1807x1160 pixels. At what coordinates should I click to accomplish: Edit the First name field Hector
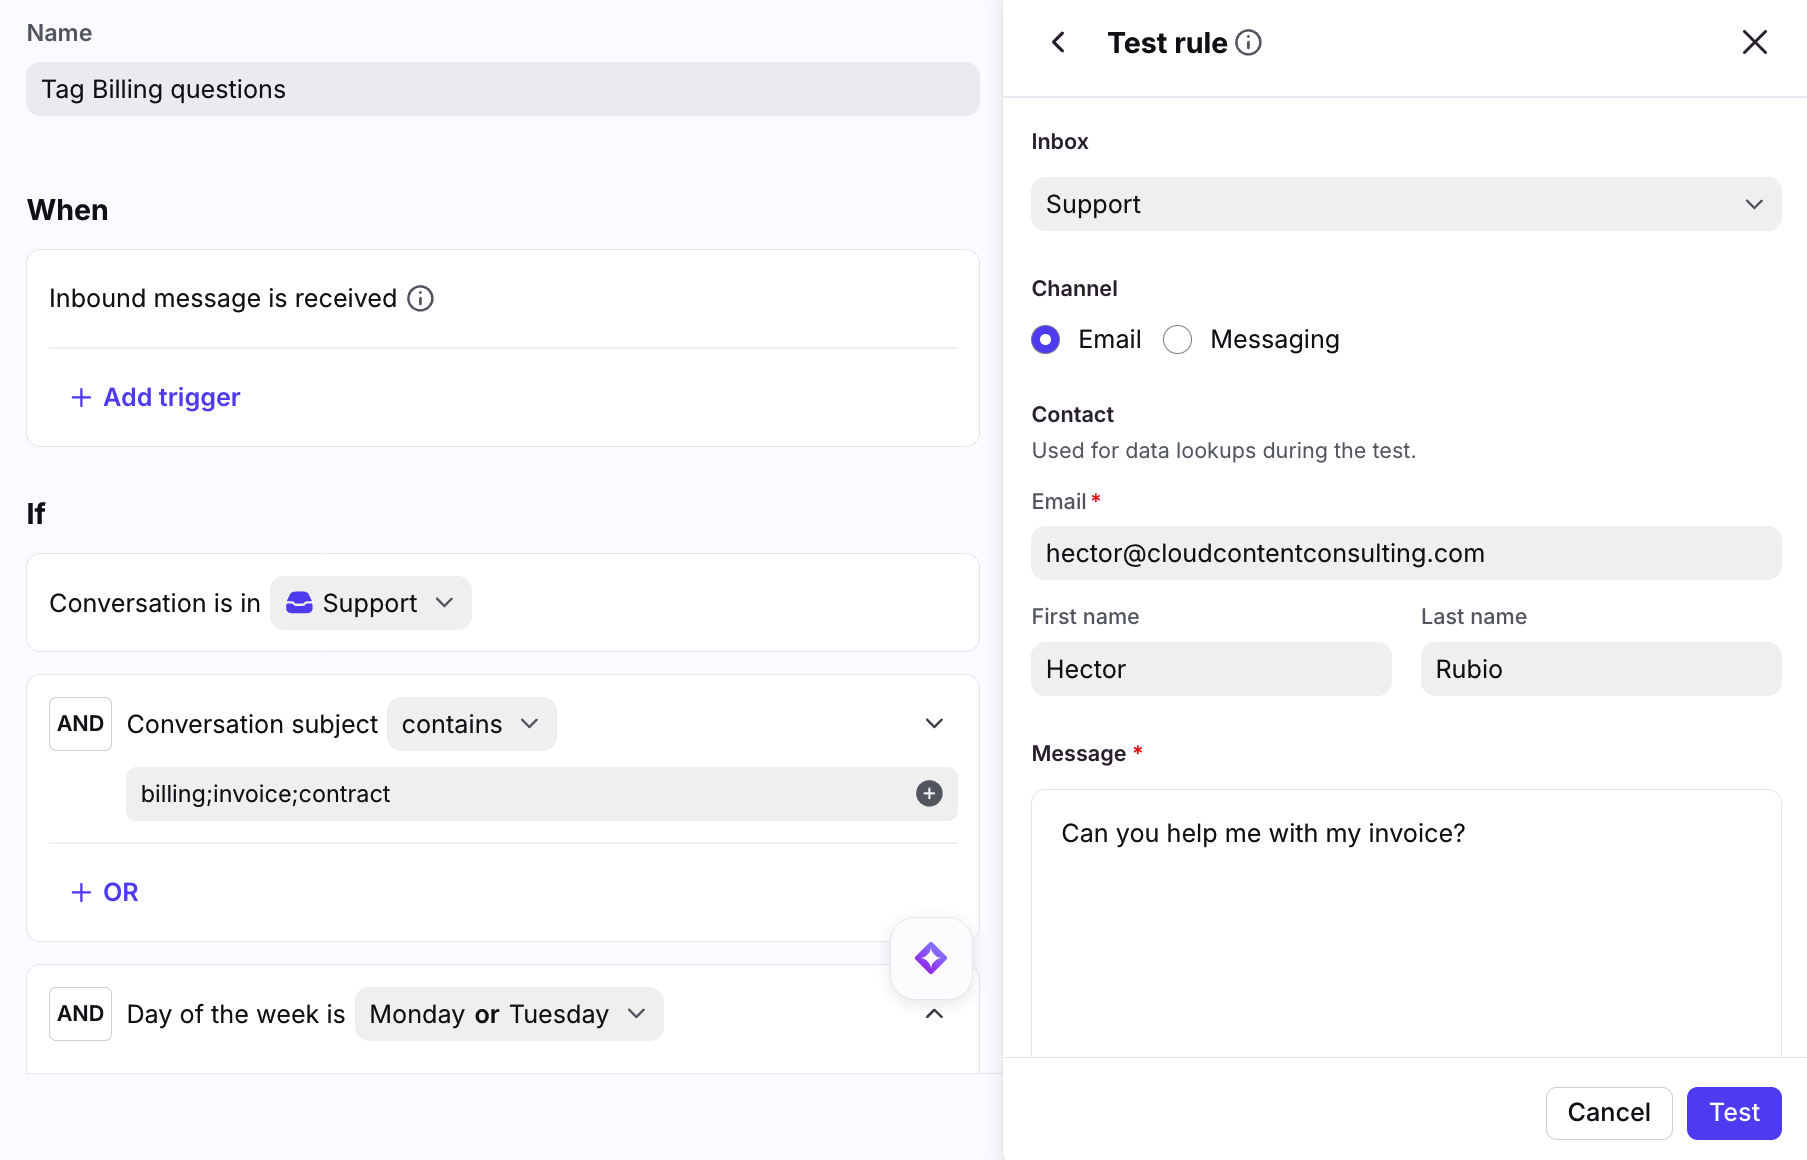1211,669
